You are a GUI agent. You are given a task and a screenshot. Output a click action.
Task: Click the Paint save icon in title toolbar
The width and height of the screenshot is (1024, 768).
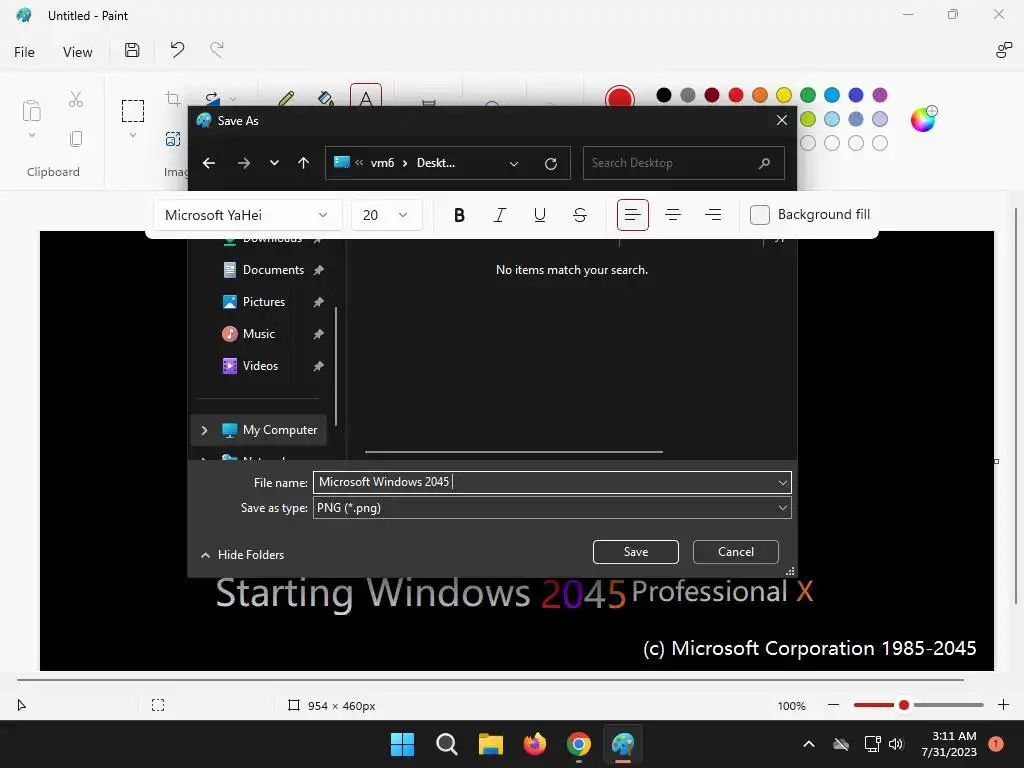tap(132, 50)
